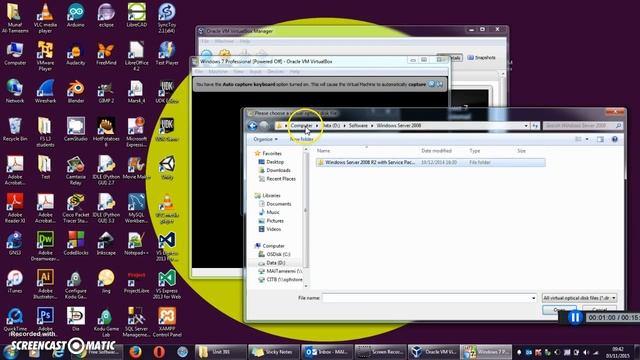Open XAMPP Control Panel desktop icon

tap(167, 322)
